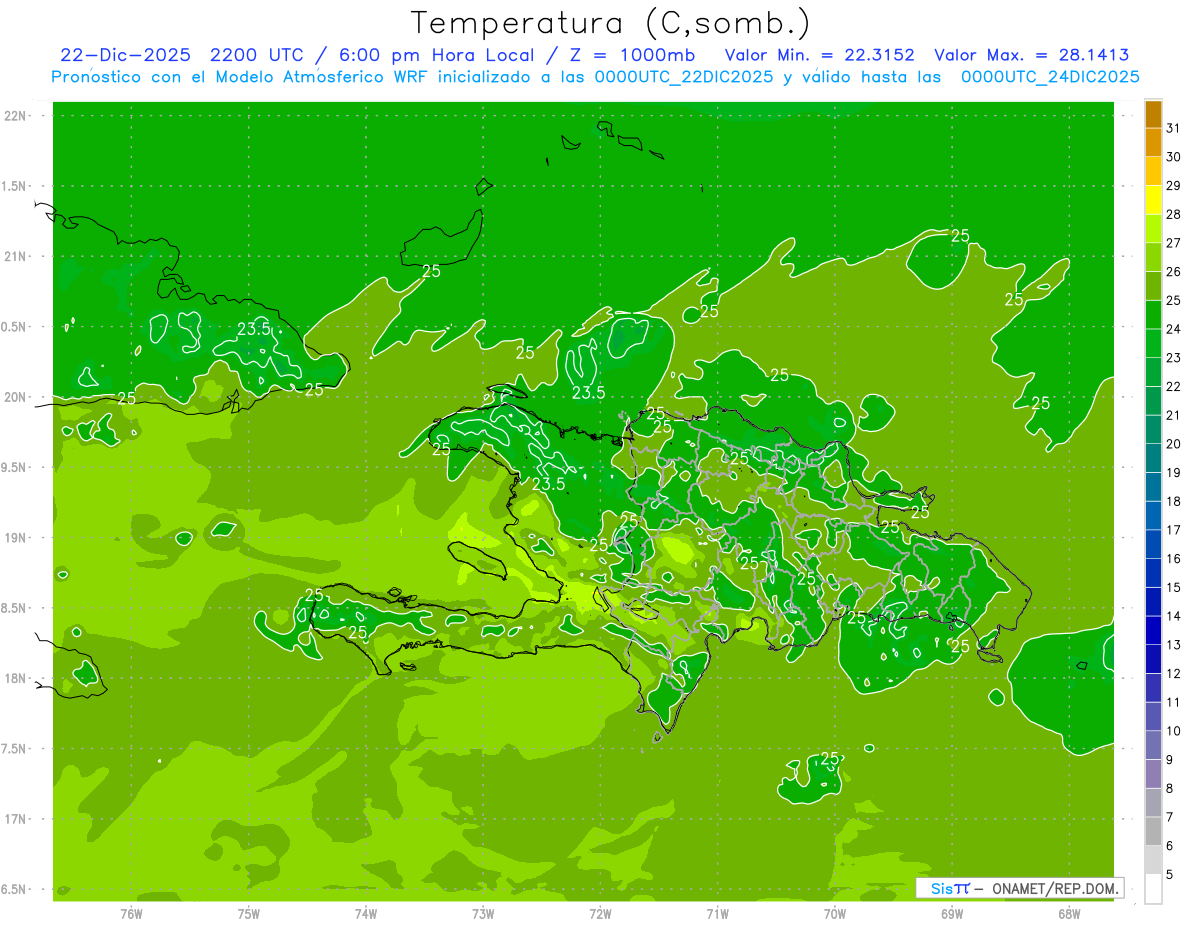Click the legend value 22
Viewport: 1200px width, 927px height.
[x=1174, y=386]
